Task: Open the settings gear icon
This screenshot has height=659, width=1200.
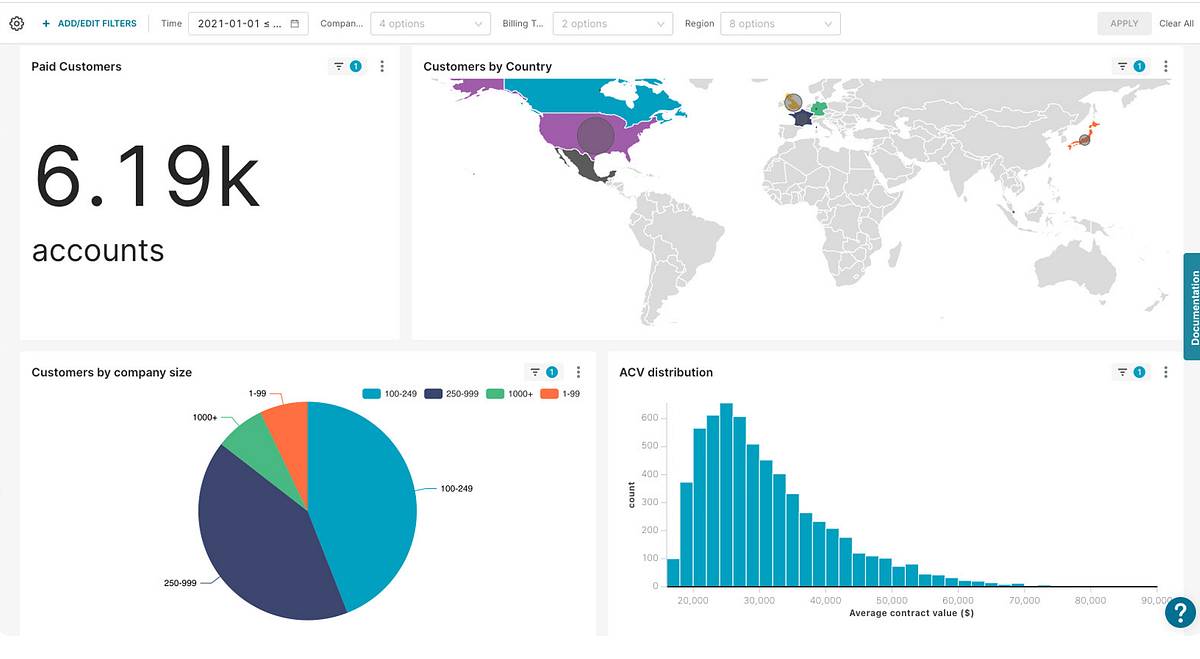Action: 16,23
